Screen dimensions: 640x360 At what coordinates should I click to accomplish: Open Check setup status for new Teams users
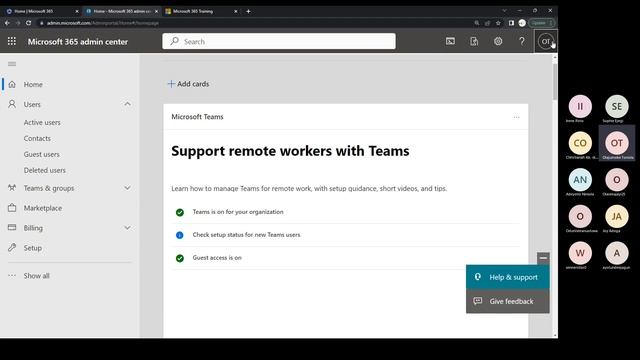click(x=246, y=235)
